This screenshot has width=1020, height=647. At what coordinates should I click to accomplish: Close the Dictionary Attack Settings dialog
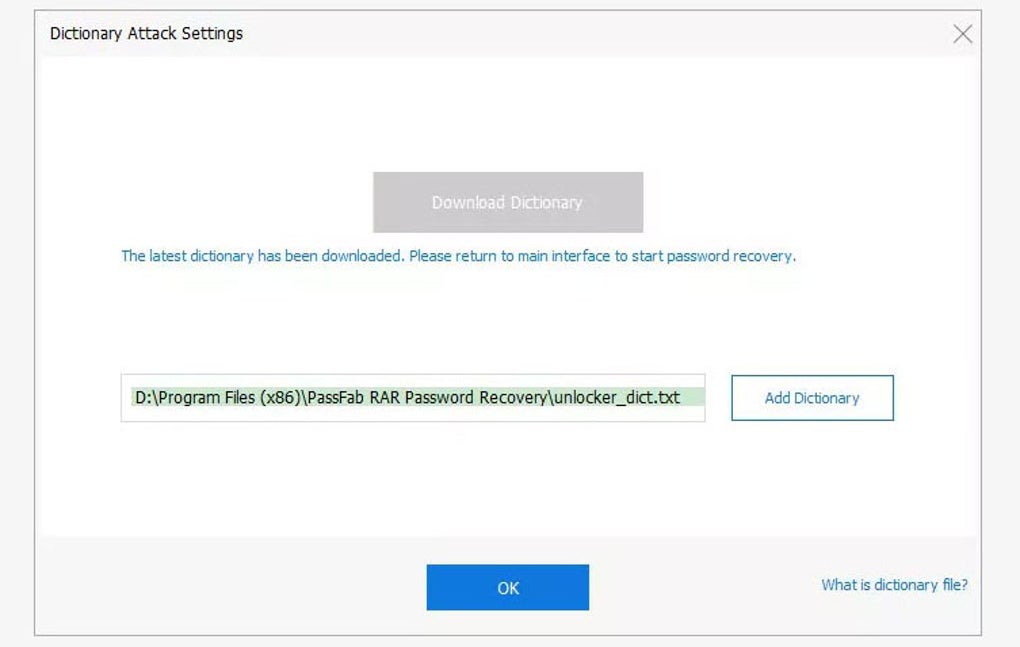(x=963, y=33)
